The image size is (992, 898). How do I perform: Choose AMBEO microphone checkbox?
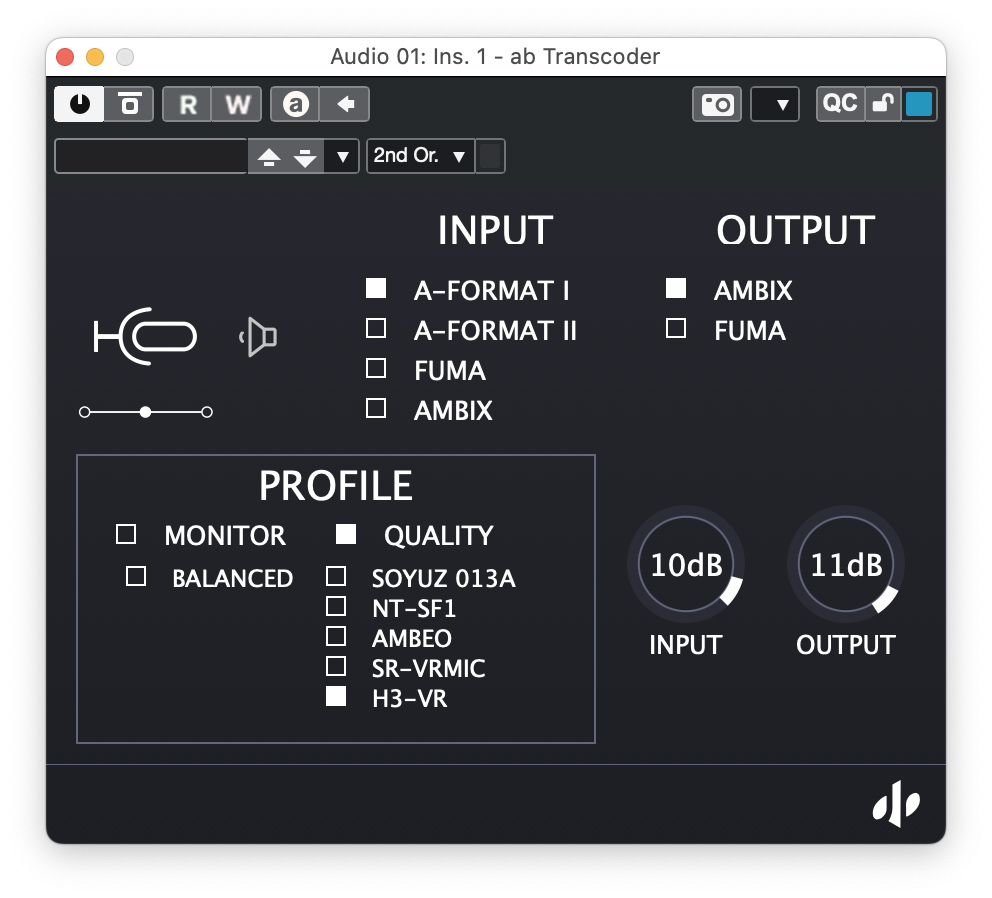[x=335, y=635]
